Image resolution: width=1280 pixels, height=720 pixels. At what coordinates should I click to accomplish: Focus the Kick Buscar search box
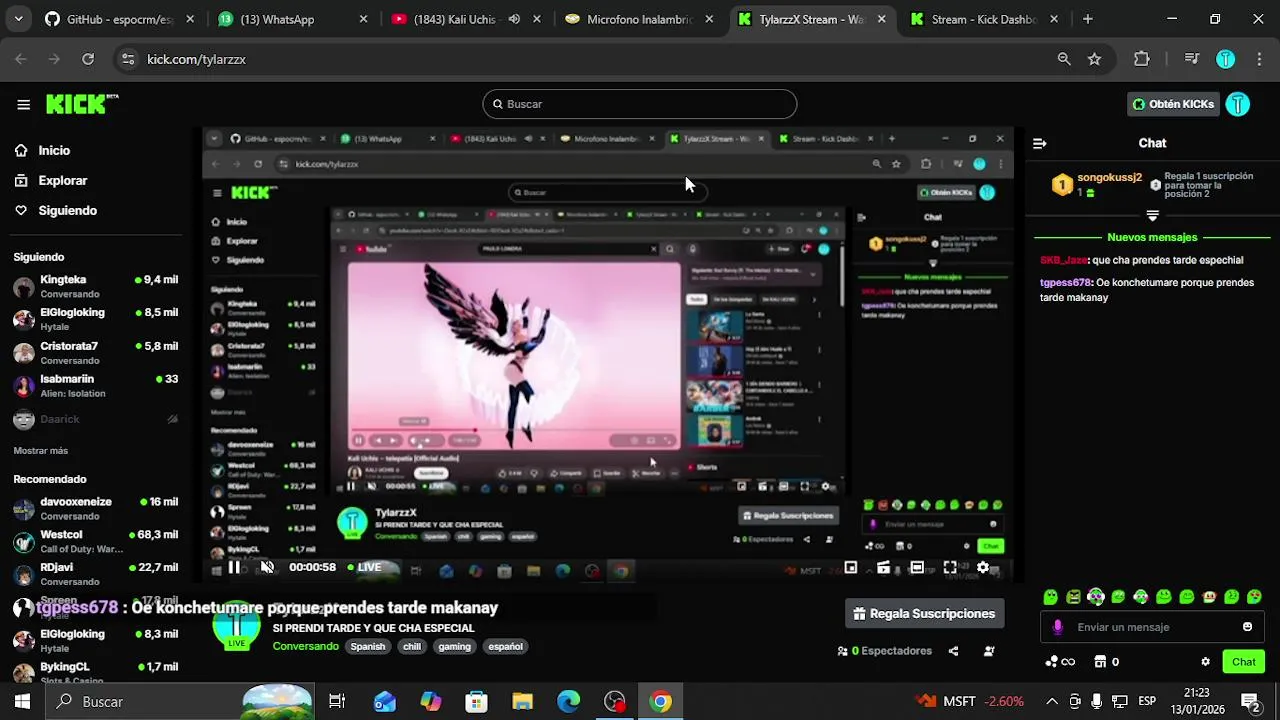640,104
